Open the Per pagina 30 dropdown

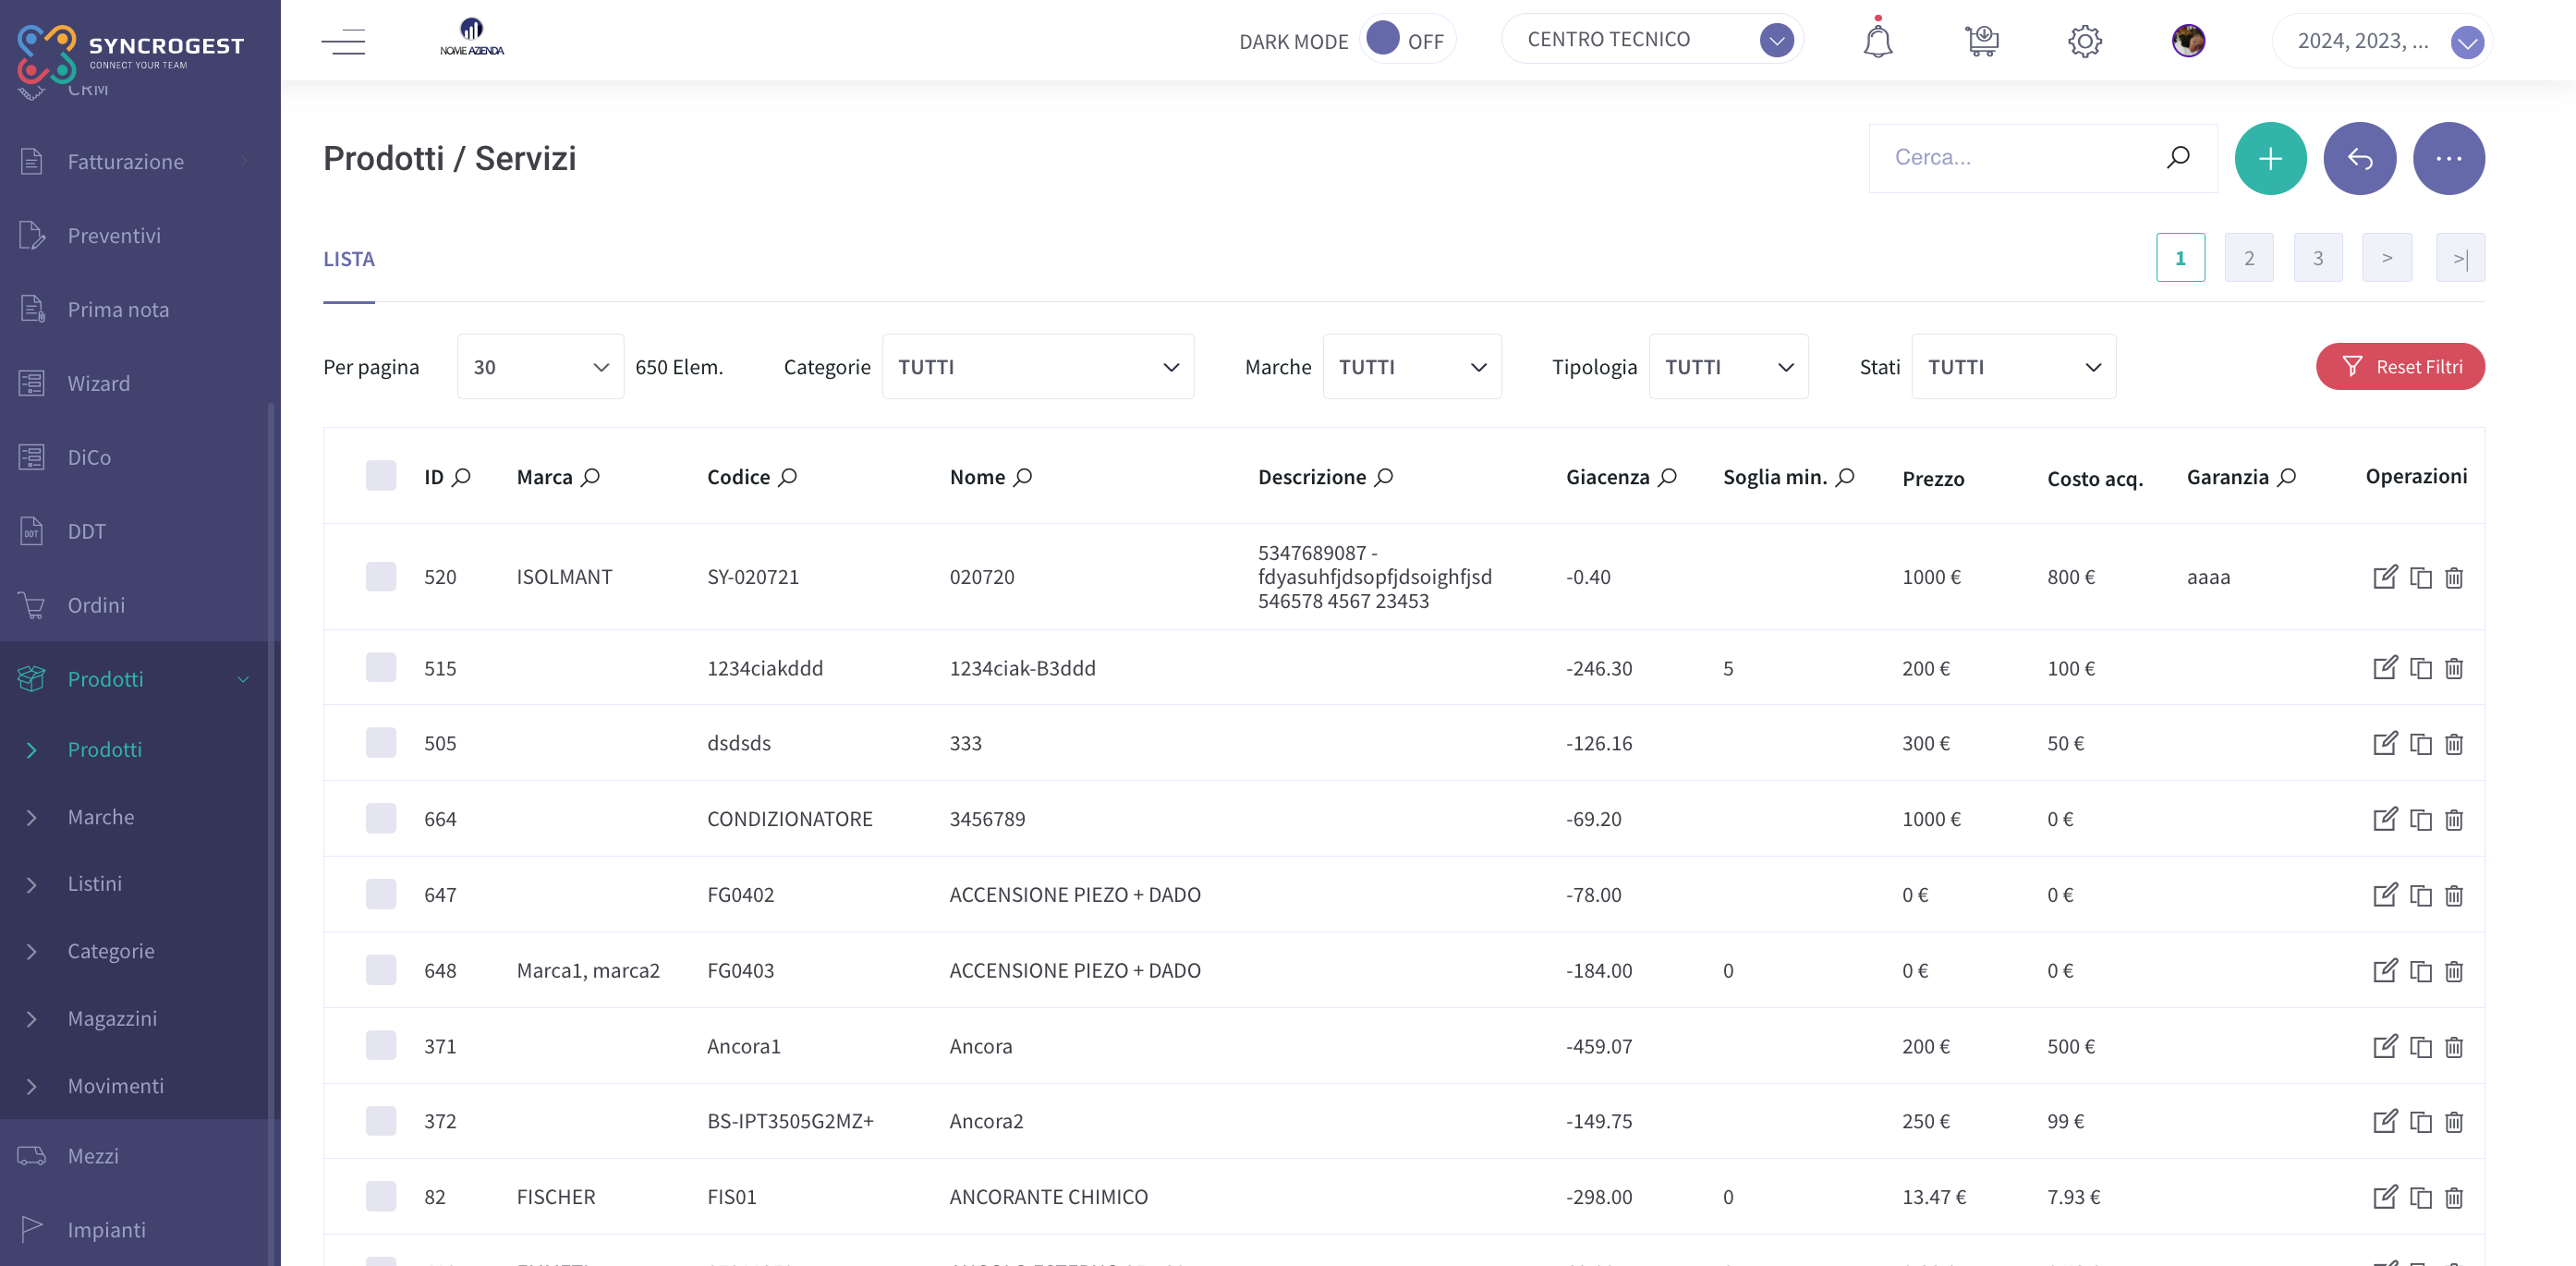click(x=540, y=367)
